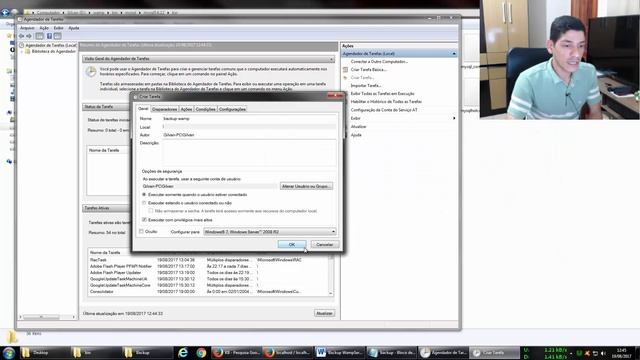The height and width of the screenshot is (360, 640).
Task: Go back with the toolbar back arrow
Action: (x=22, y=36)
